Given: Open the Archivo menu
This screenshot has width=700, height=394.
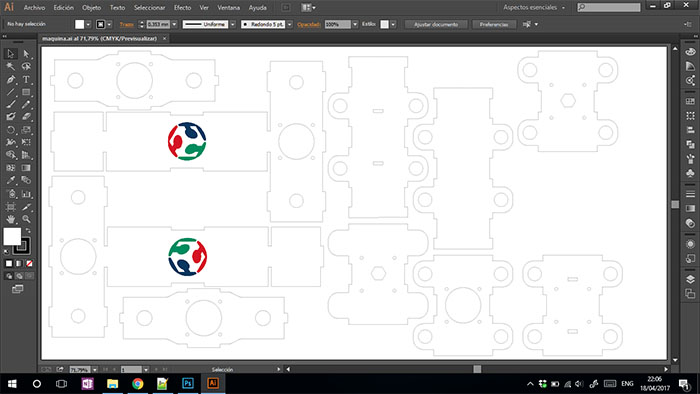Looking at the screenshot, I should [x=34, y=8].
